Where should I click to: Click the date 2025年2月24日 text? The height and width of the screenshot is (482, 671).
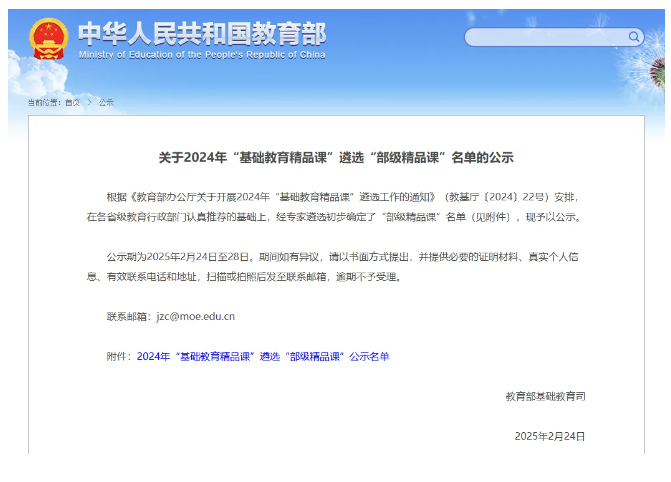pos(549,436)
